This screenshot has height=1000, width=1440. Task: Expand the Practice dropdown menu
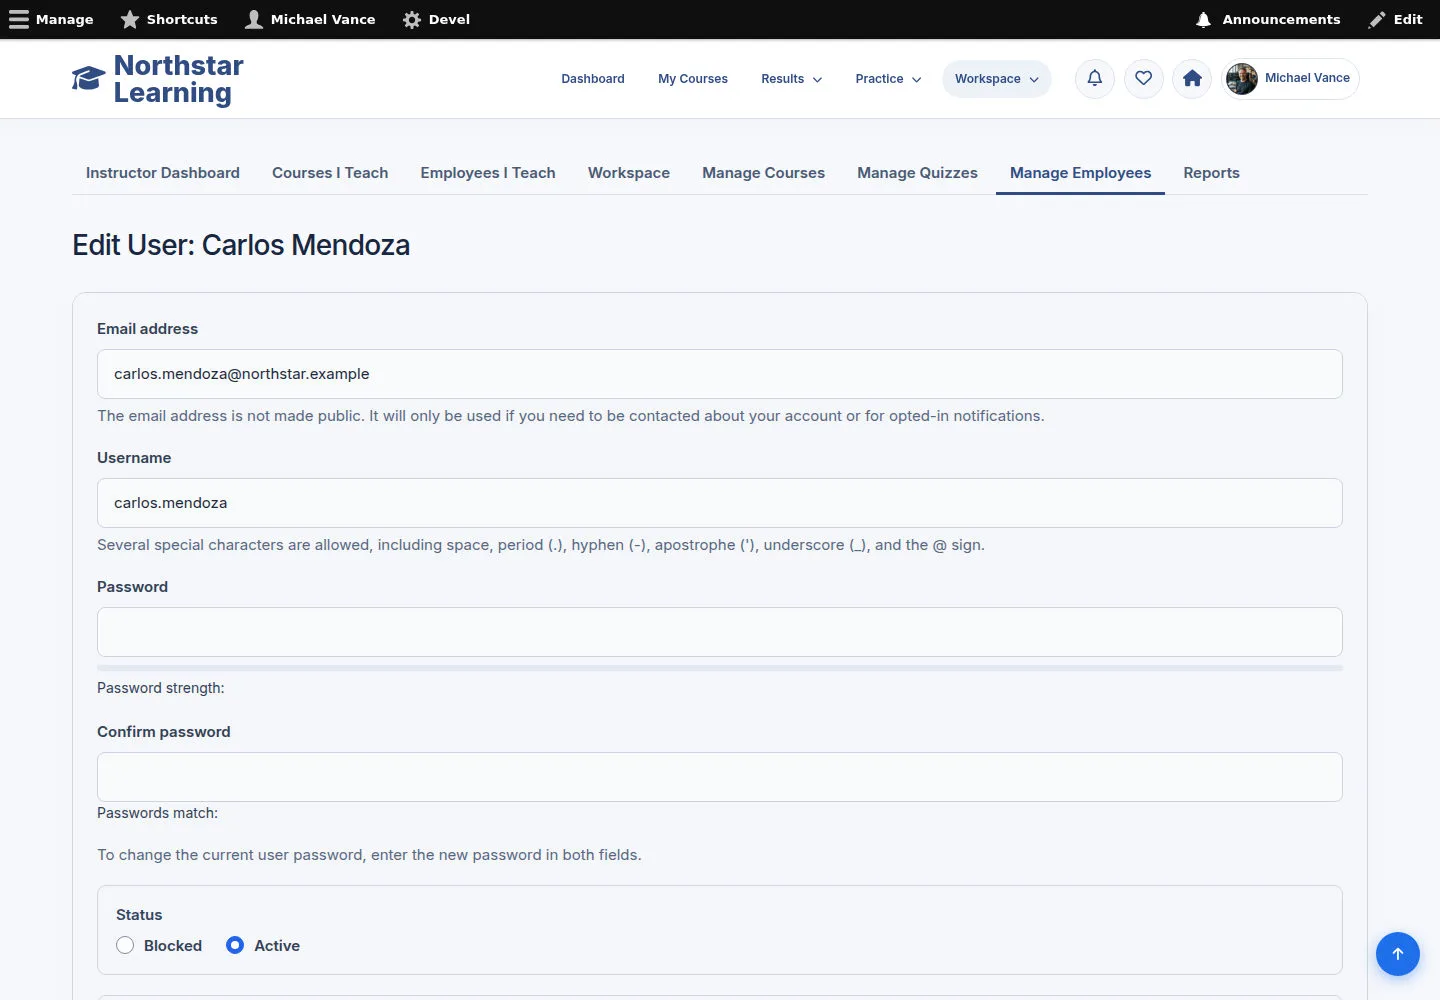[888, 79]
